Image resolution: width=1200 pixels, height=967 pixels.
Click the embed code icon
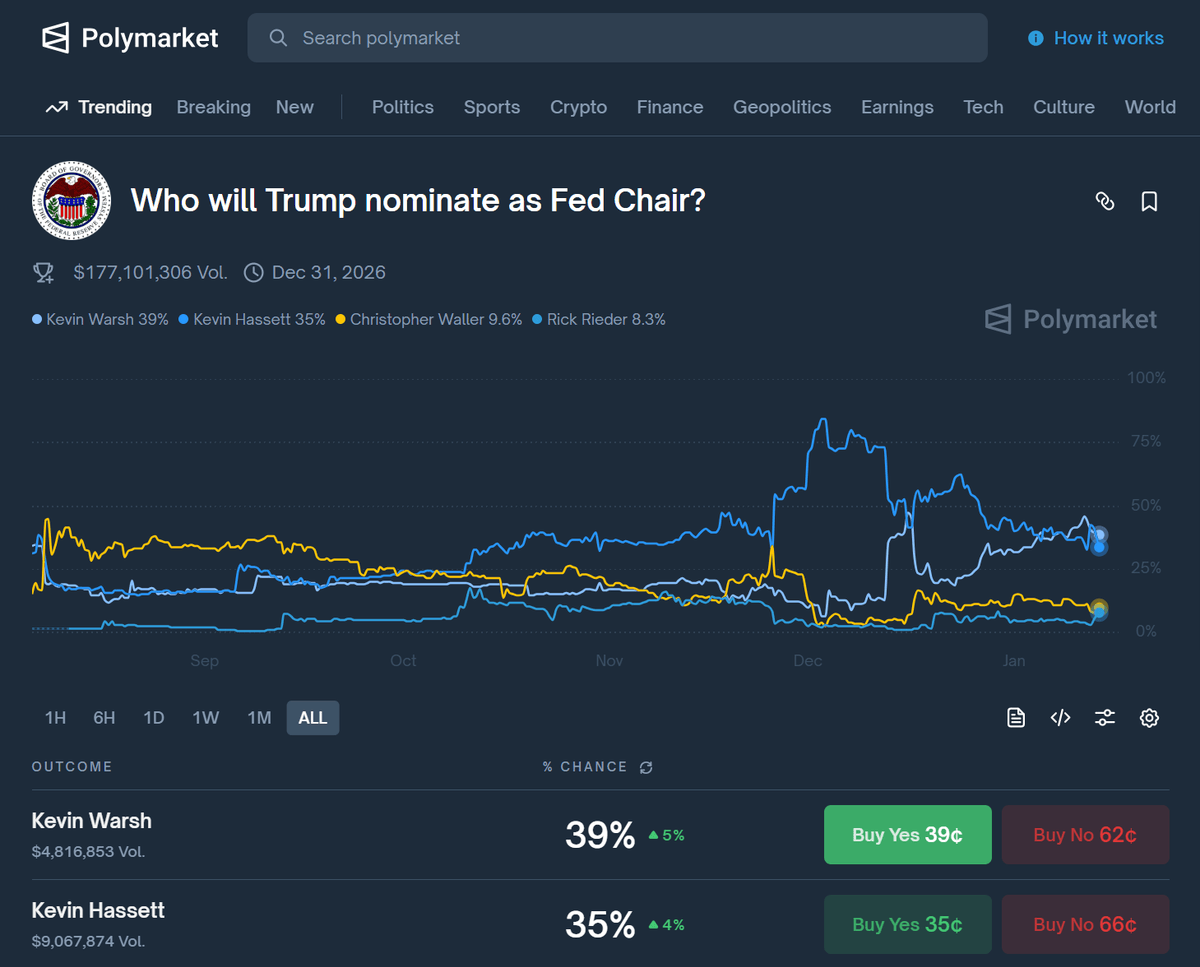pos(1061,717)
